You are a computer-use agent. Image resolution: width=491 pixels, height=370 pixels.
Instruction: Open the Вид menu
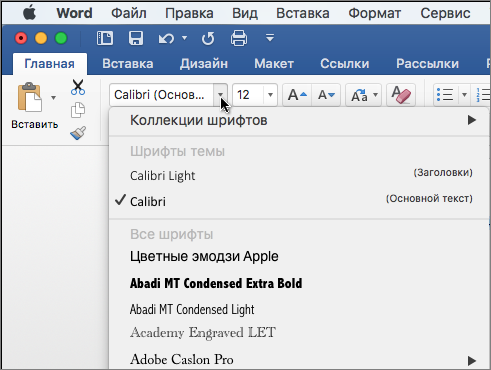pos(245,13)
